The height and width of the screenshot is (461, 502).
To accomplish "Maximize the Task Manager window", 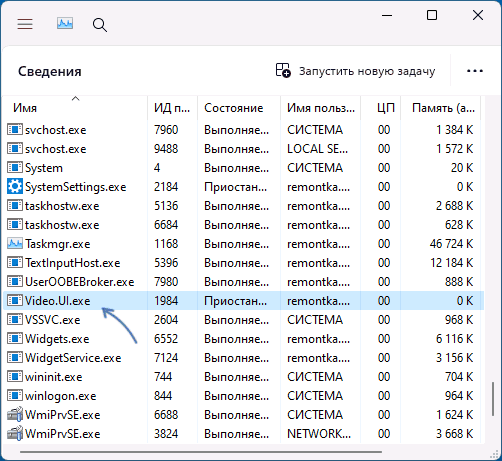I will coord(432,15).
